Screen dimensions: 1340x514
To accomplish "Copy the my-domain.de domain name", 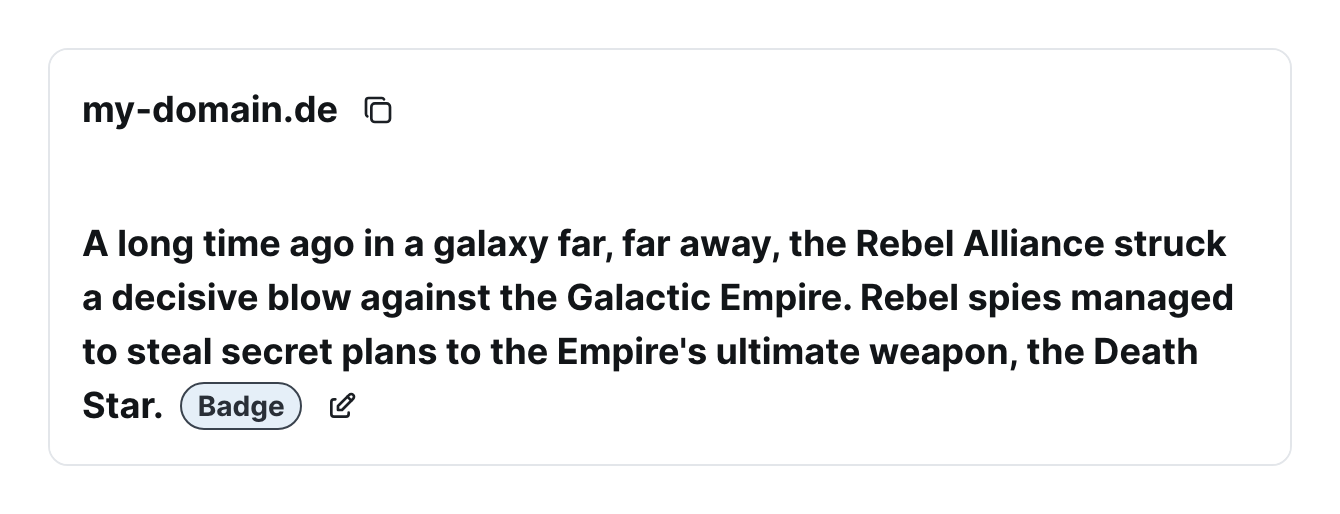I will click(x=378, y=110).
